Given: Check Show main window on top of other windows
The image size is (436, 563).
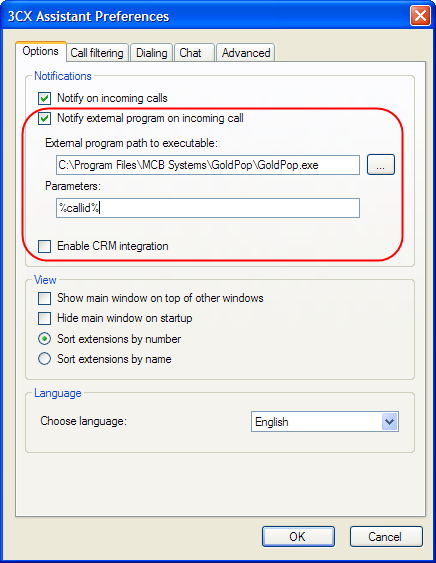Looking at the screenshot, I should pyautogui.click(x=45, y=298).
